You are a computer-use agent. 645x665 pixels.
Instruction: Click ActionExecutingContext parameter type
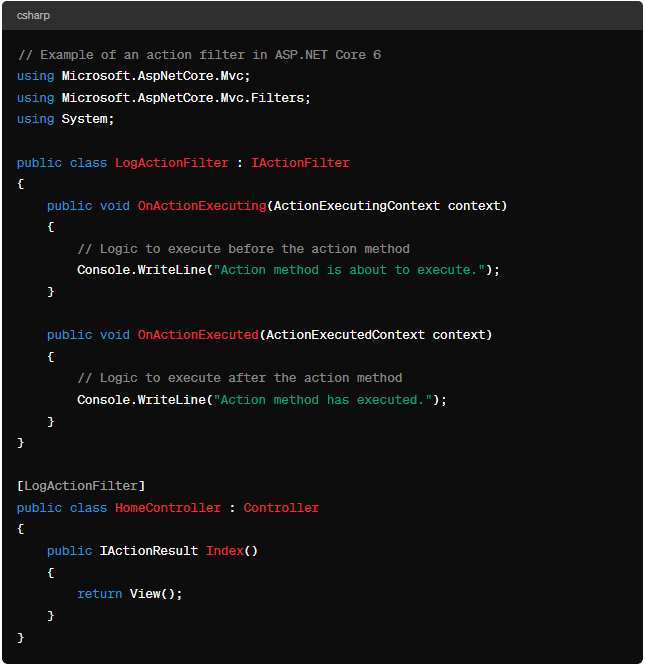(x=357, y=206)
